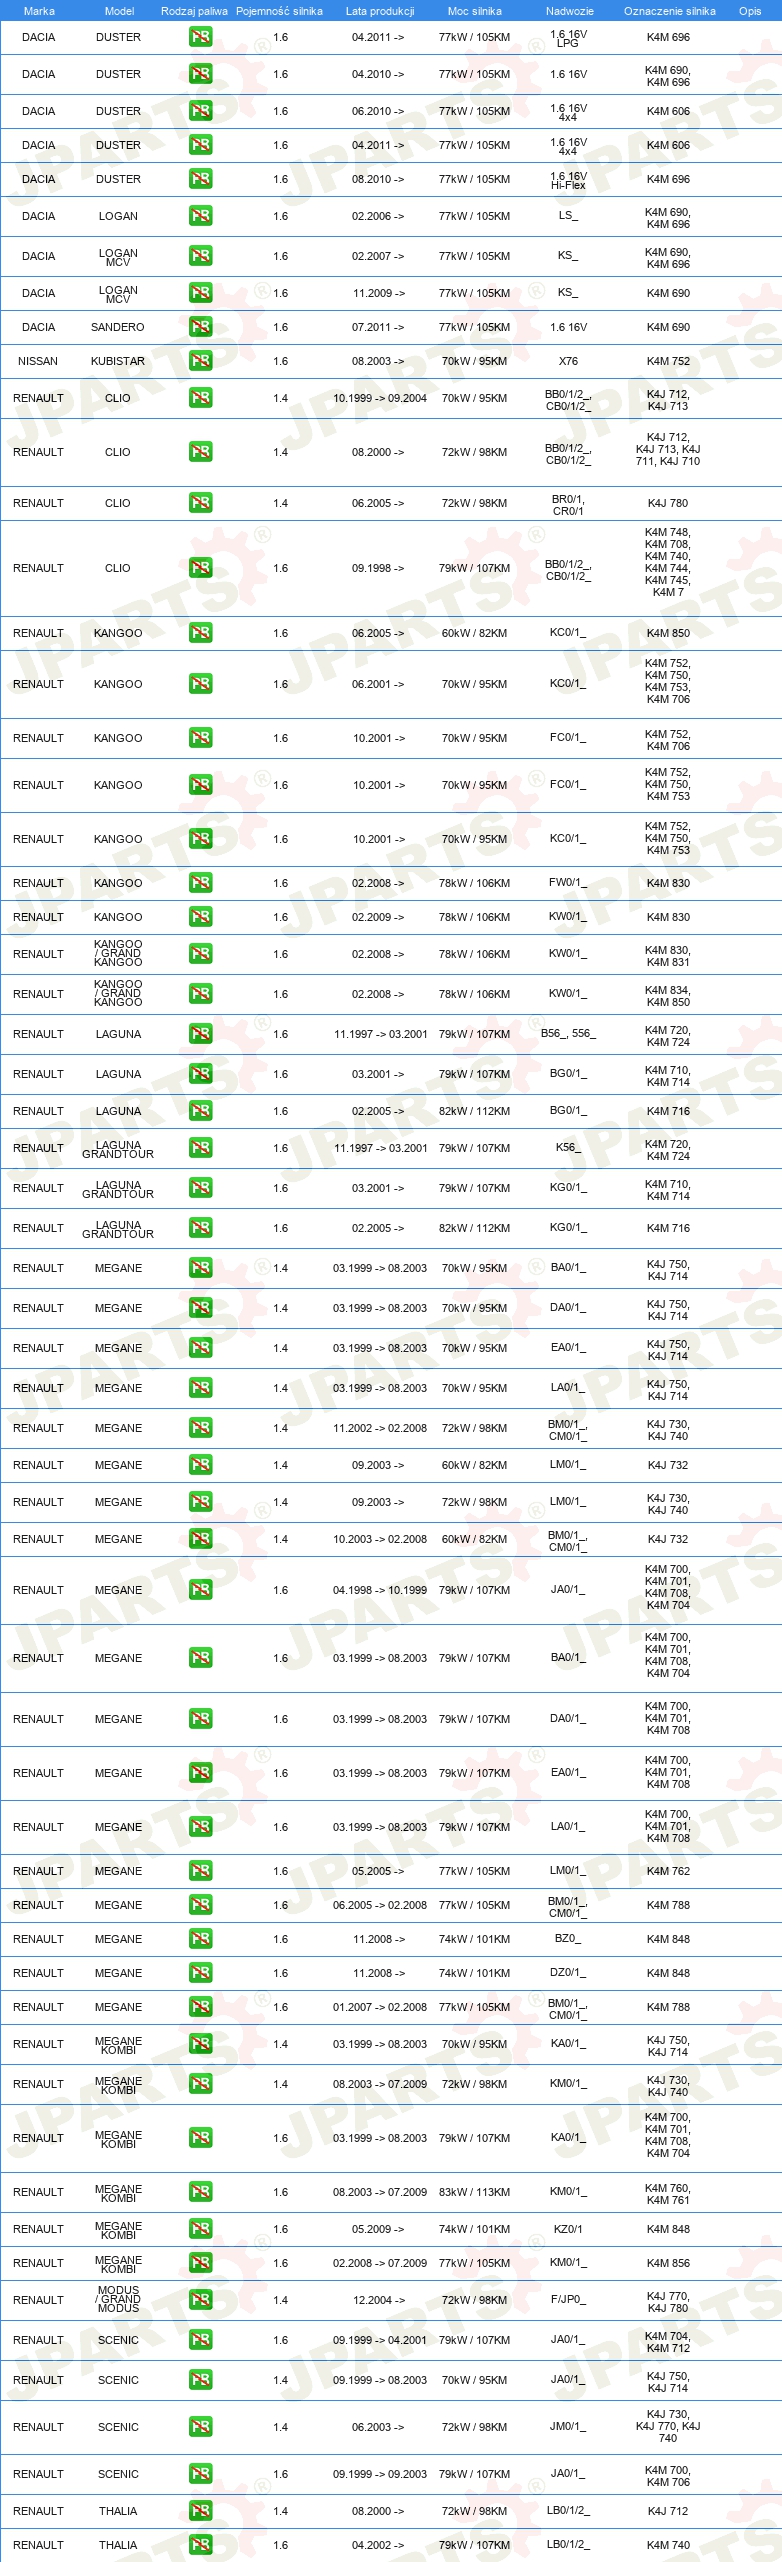Click the Nadwozie column header
The height and width of the screenshot is (2562, 782).
coord(570,11)
